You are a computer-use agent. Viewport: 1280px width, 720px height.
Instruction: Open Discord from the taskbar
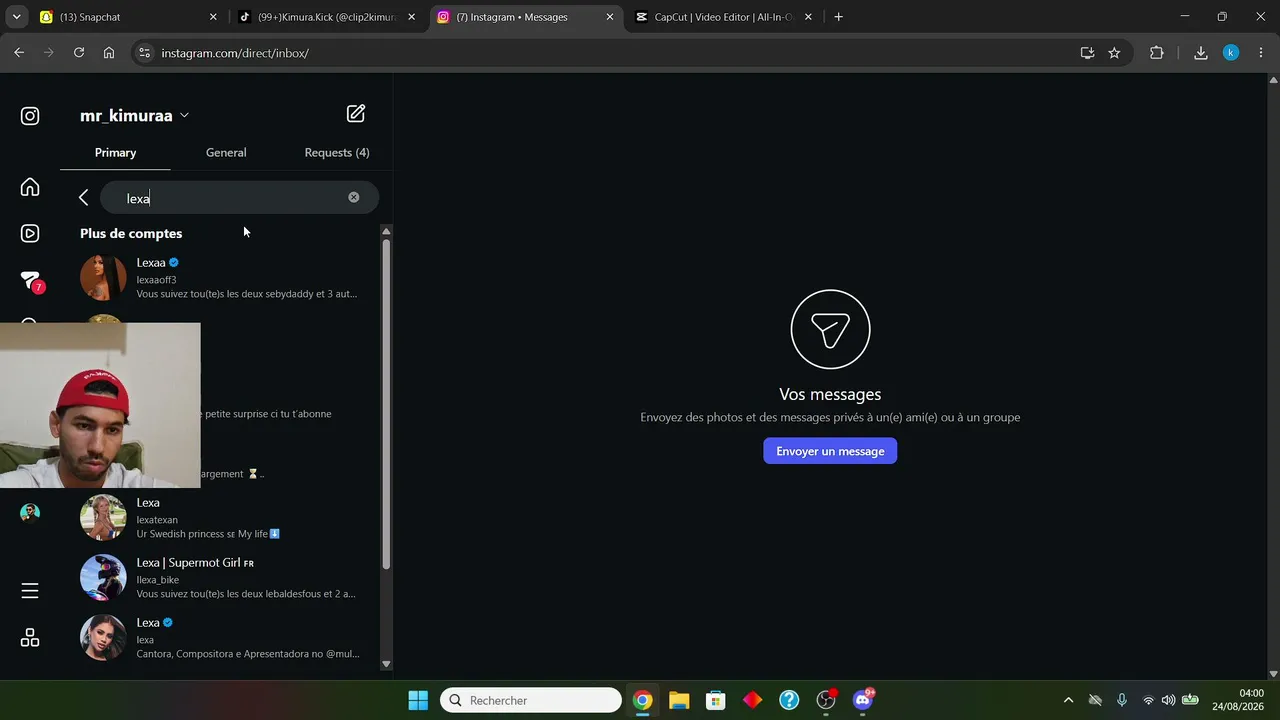click(863, 700)
